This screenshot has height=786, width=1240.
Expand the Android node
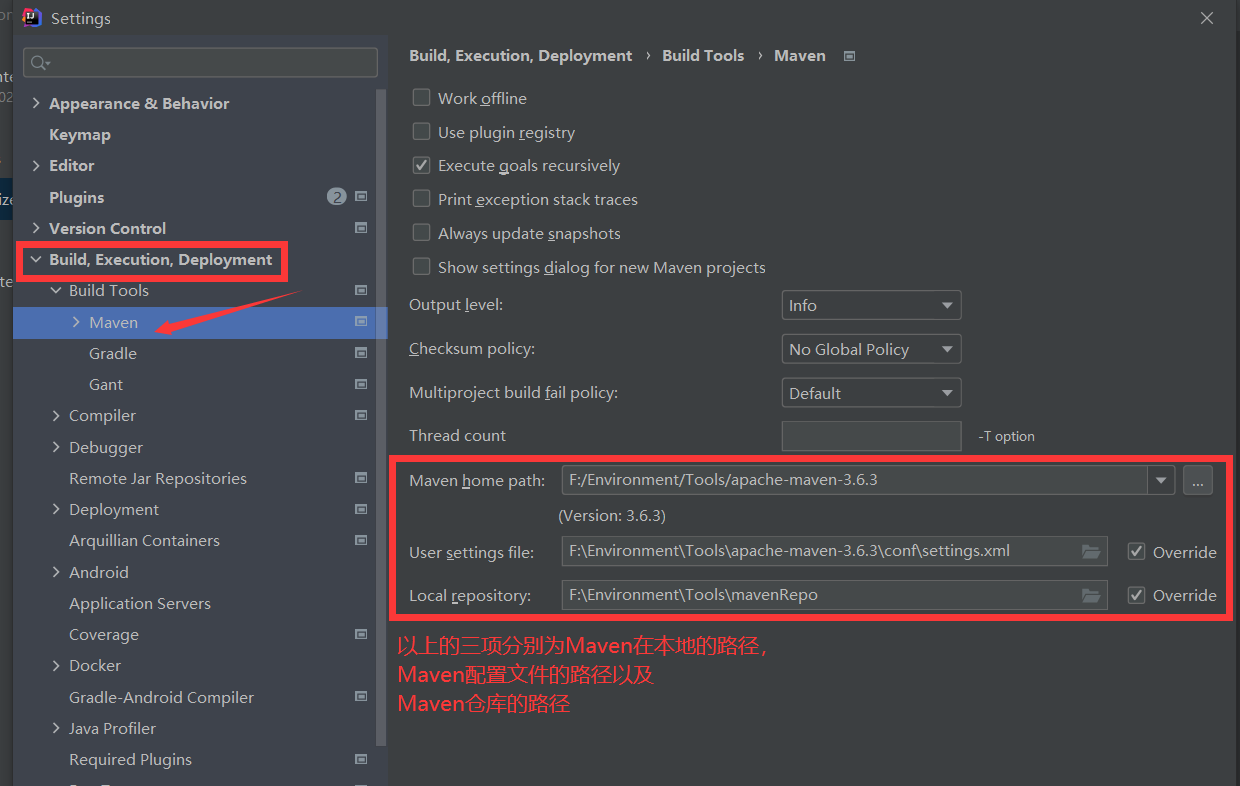click(x=56, y=572)
